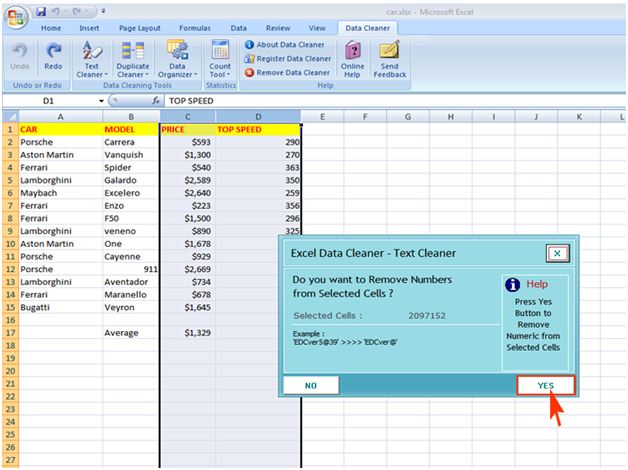Click the cell containing 911
The width and height of the screenshot is (628, 470).
[x=131, y=269]
